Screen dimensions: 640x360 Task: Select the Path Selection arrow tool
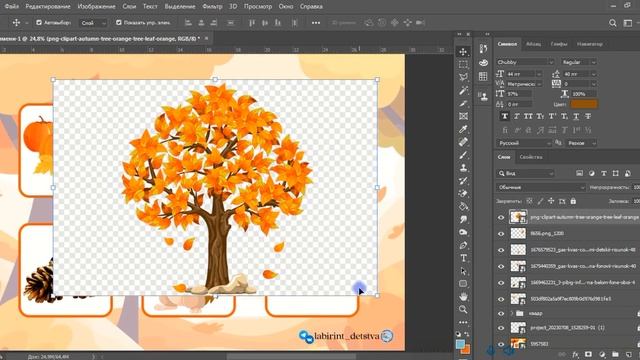coord(463,271)
